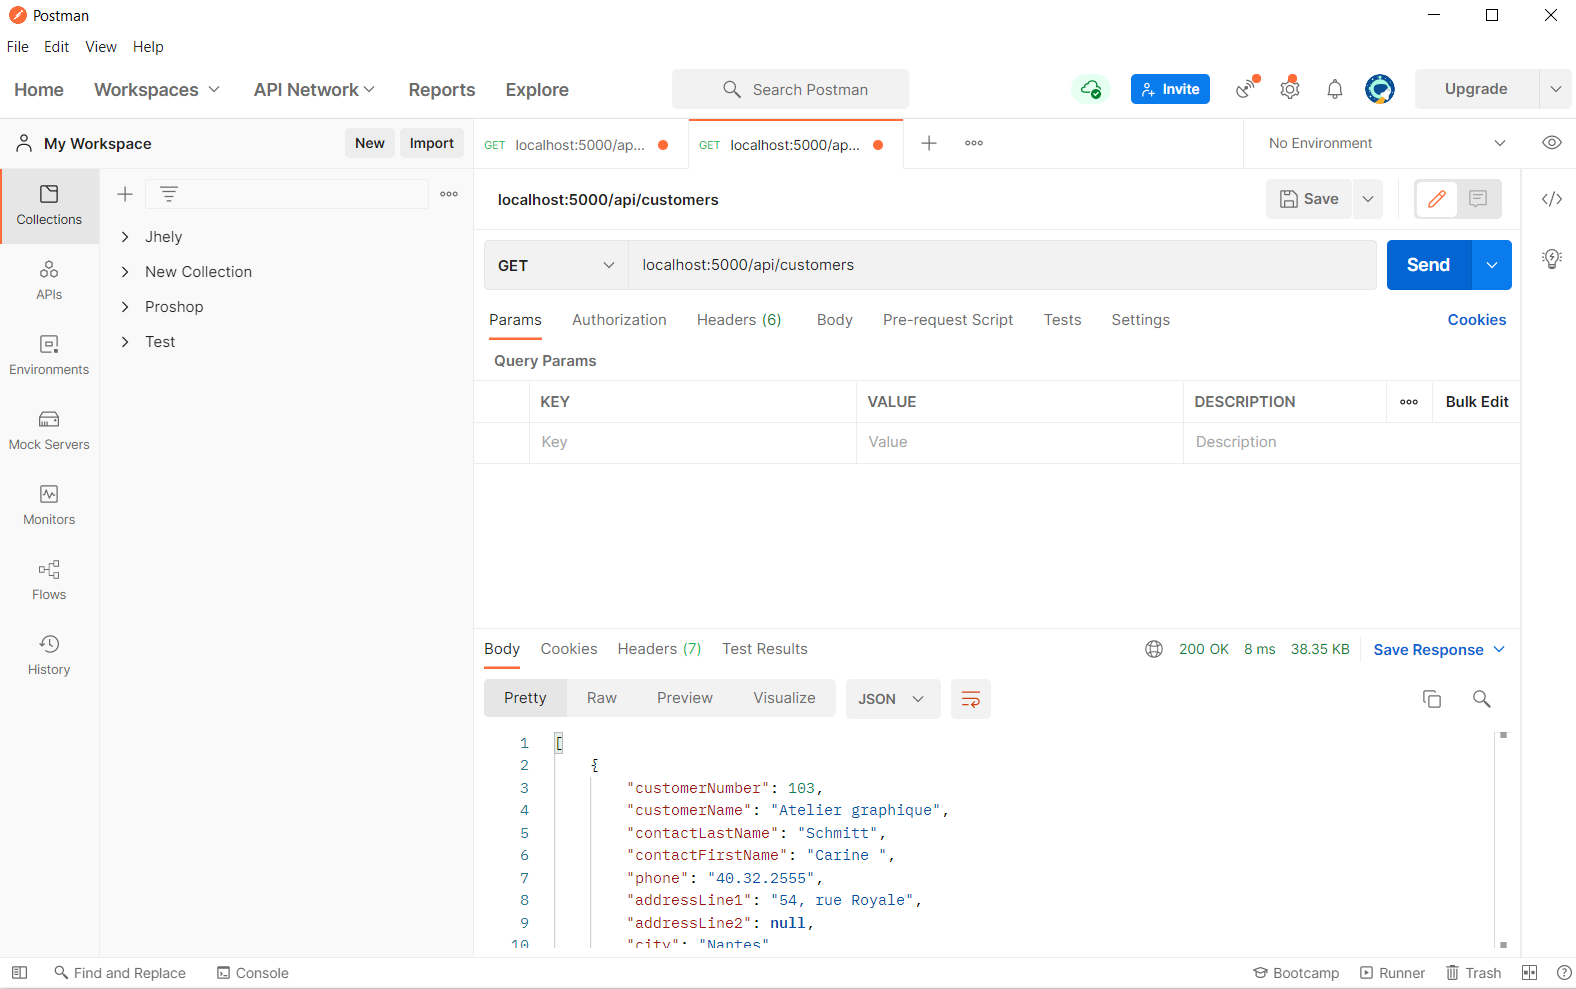
Task: Click the request URL input field
Action: (1003, 265)
